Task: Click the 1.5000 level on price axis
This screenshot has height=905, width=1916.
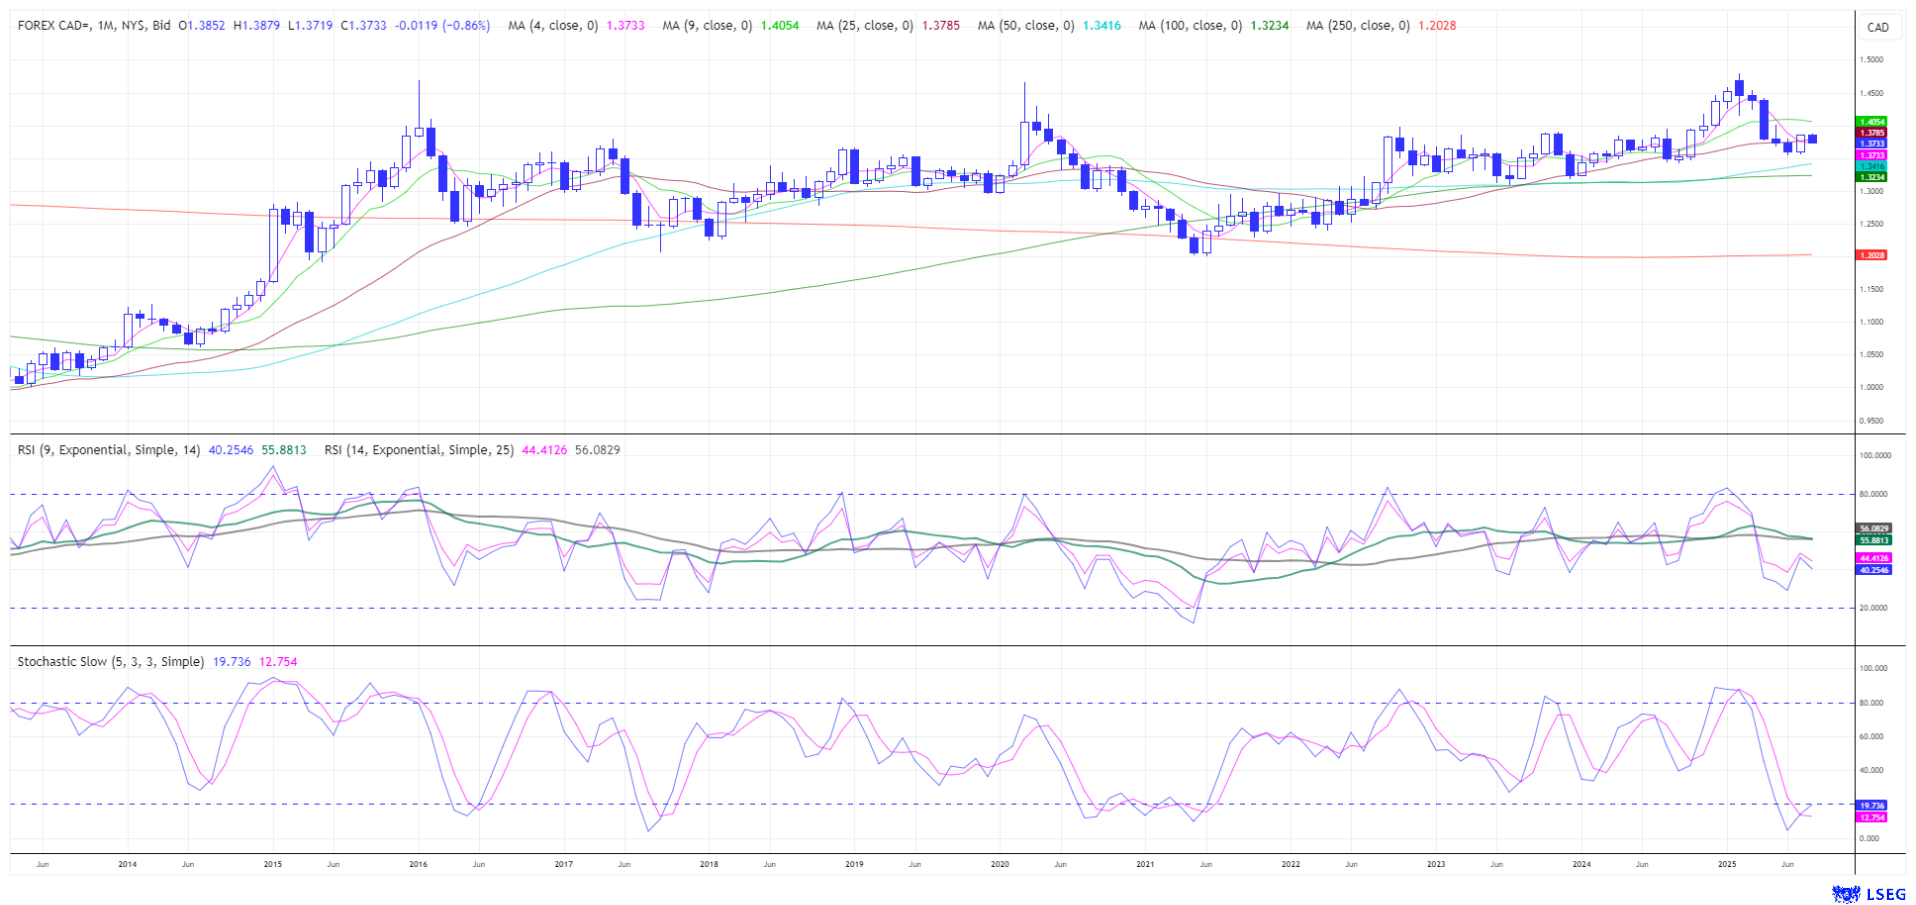Action: pyautogui.click(x=1871, y=60)
